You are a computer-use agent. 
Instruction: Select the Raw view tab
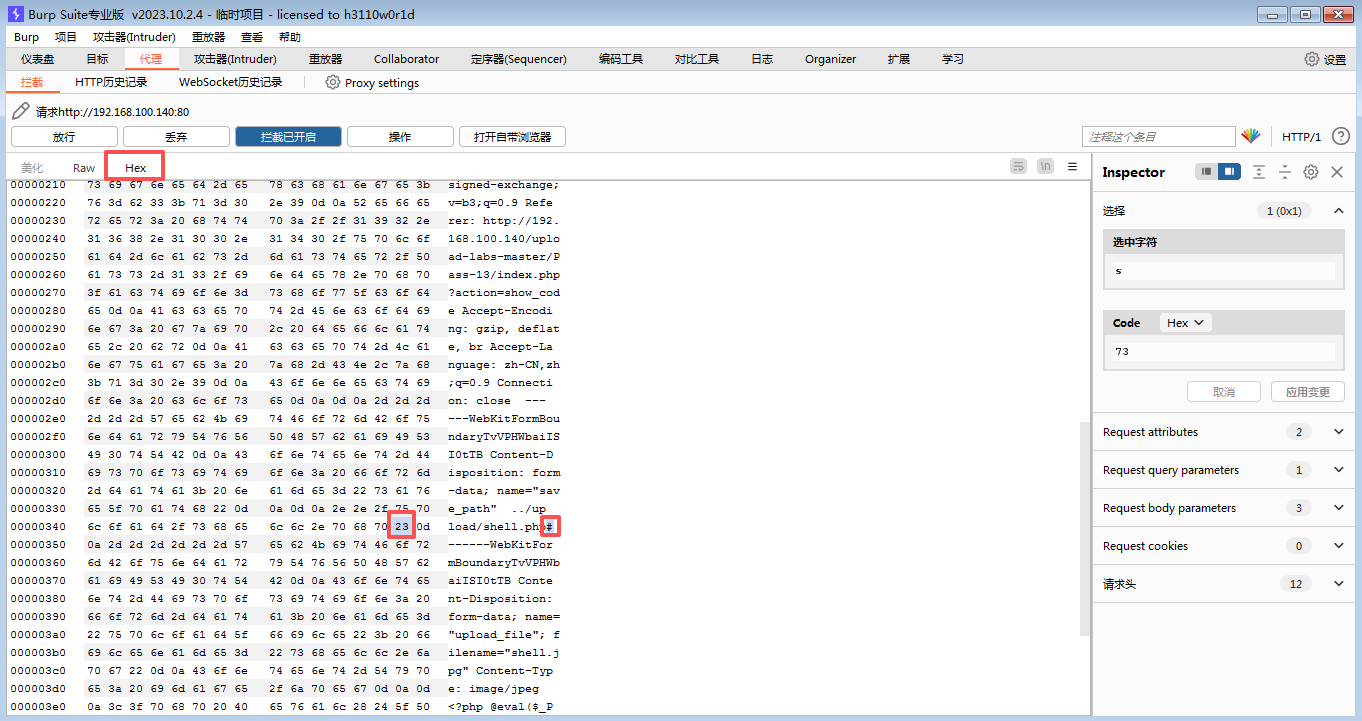[x=84, y=168]
